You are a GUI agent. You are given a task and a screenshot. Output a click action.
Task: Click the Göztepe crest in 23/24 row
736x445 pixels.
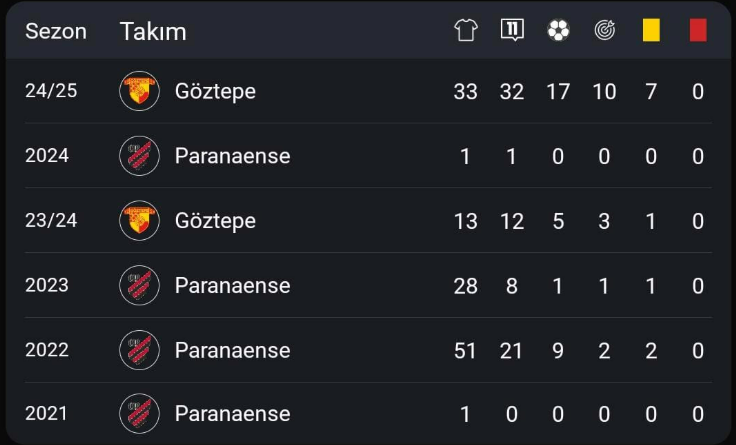pos(139,221)
